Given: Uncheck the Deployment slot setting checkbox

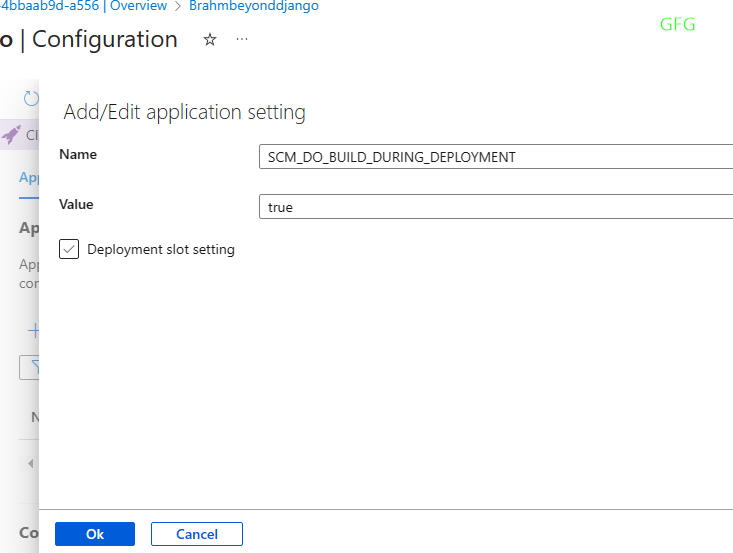Looking at the screenshot, I should (x=69, y=249).
